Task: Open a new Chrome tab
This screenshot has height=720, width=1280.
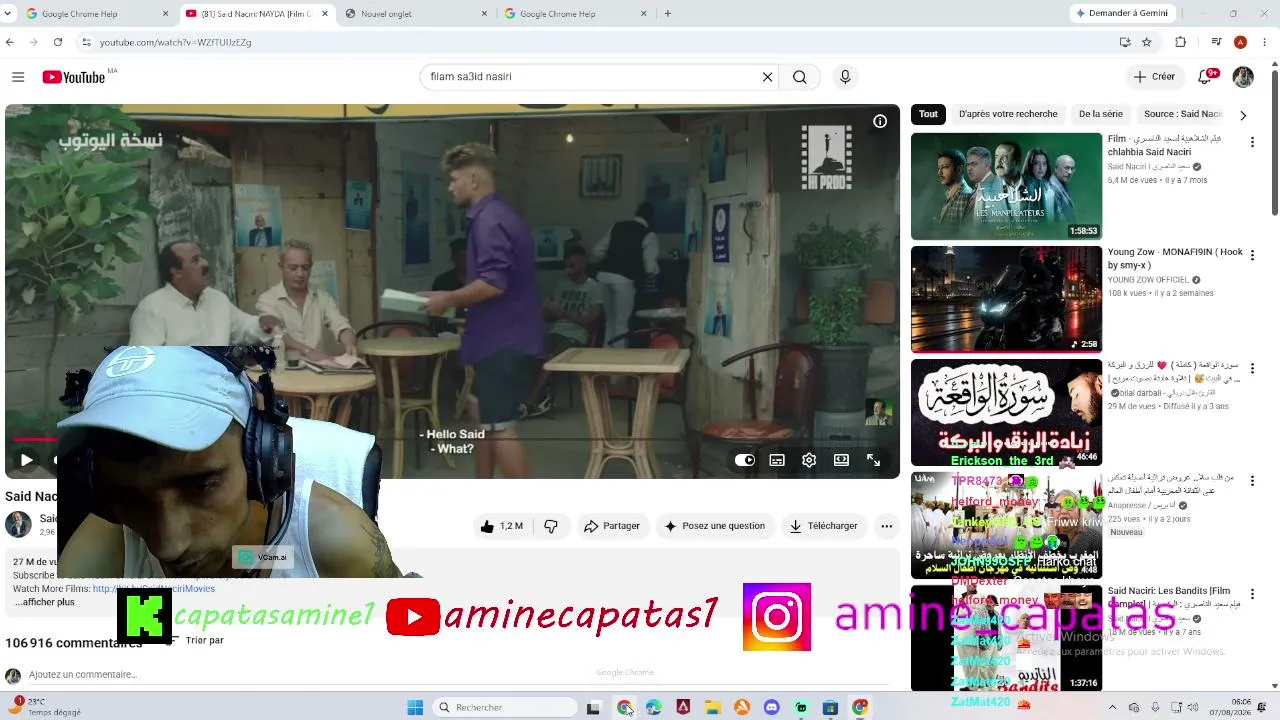Action: point(668,14)
